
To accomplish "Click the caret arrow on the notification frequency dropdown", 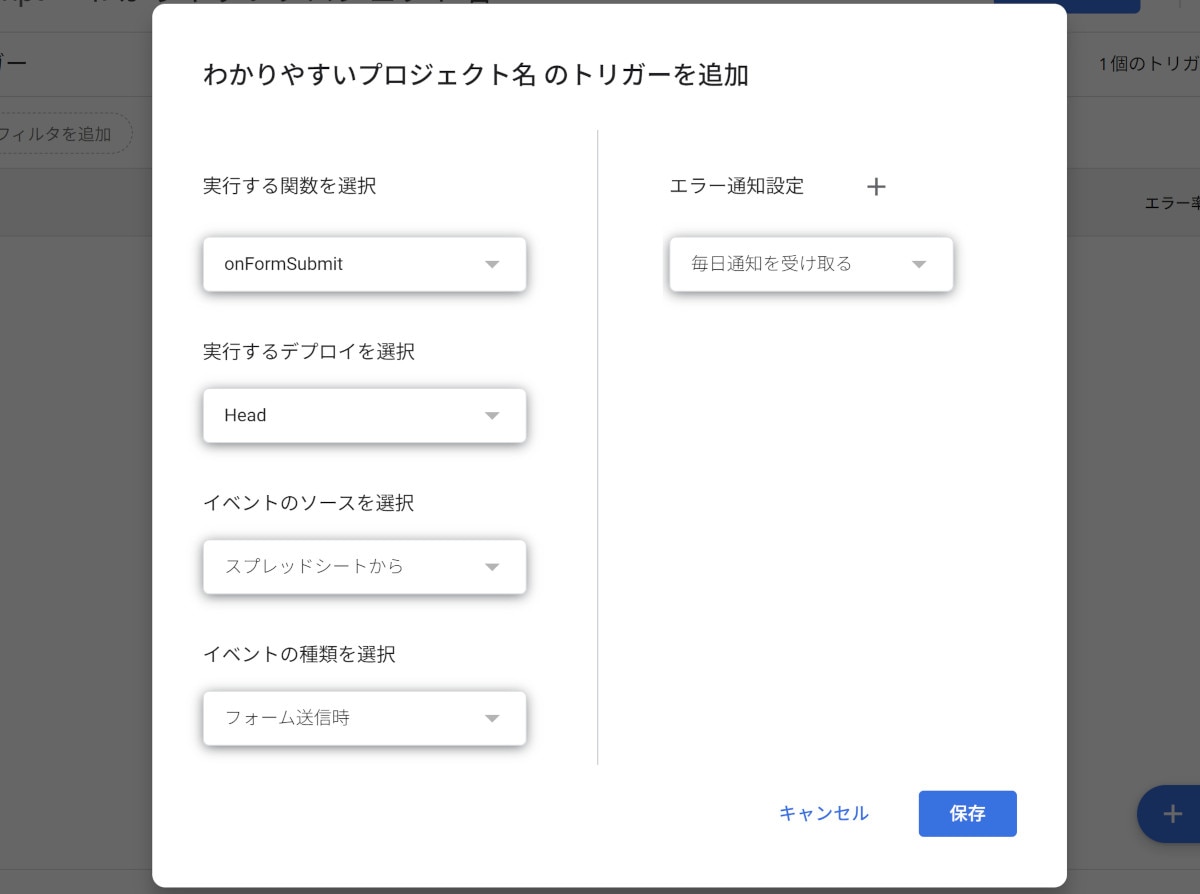I will 918,264.
